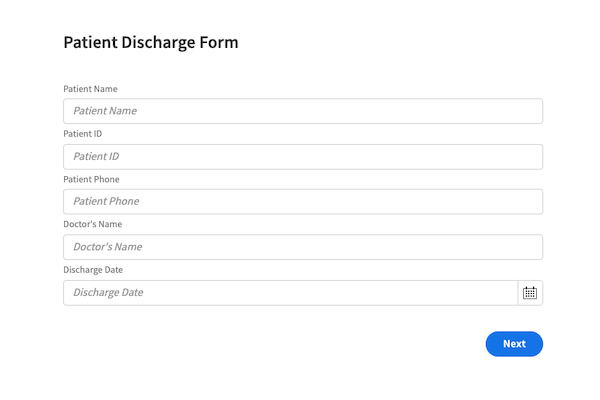The height and width of the screenshot is (400, 600).
Task: Click the Next button
Action: point(514,344)
